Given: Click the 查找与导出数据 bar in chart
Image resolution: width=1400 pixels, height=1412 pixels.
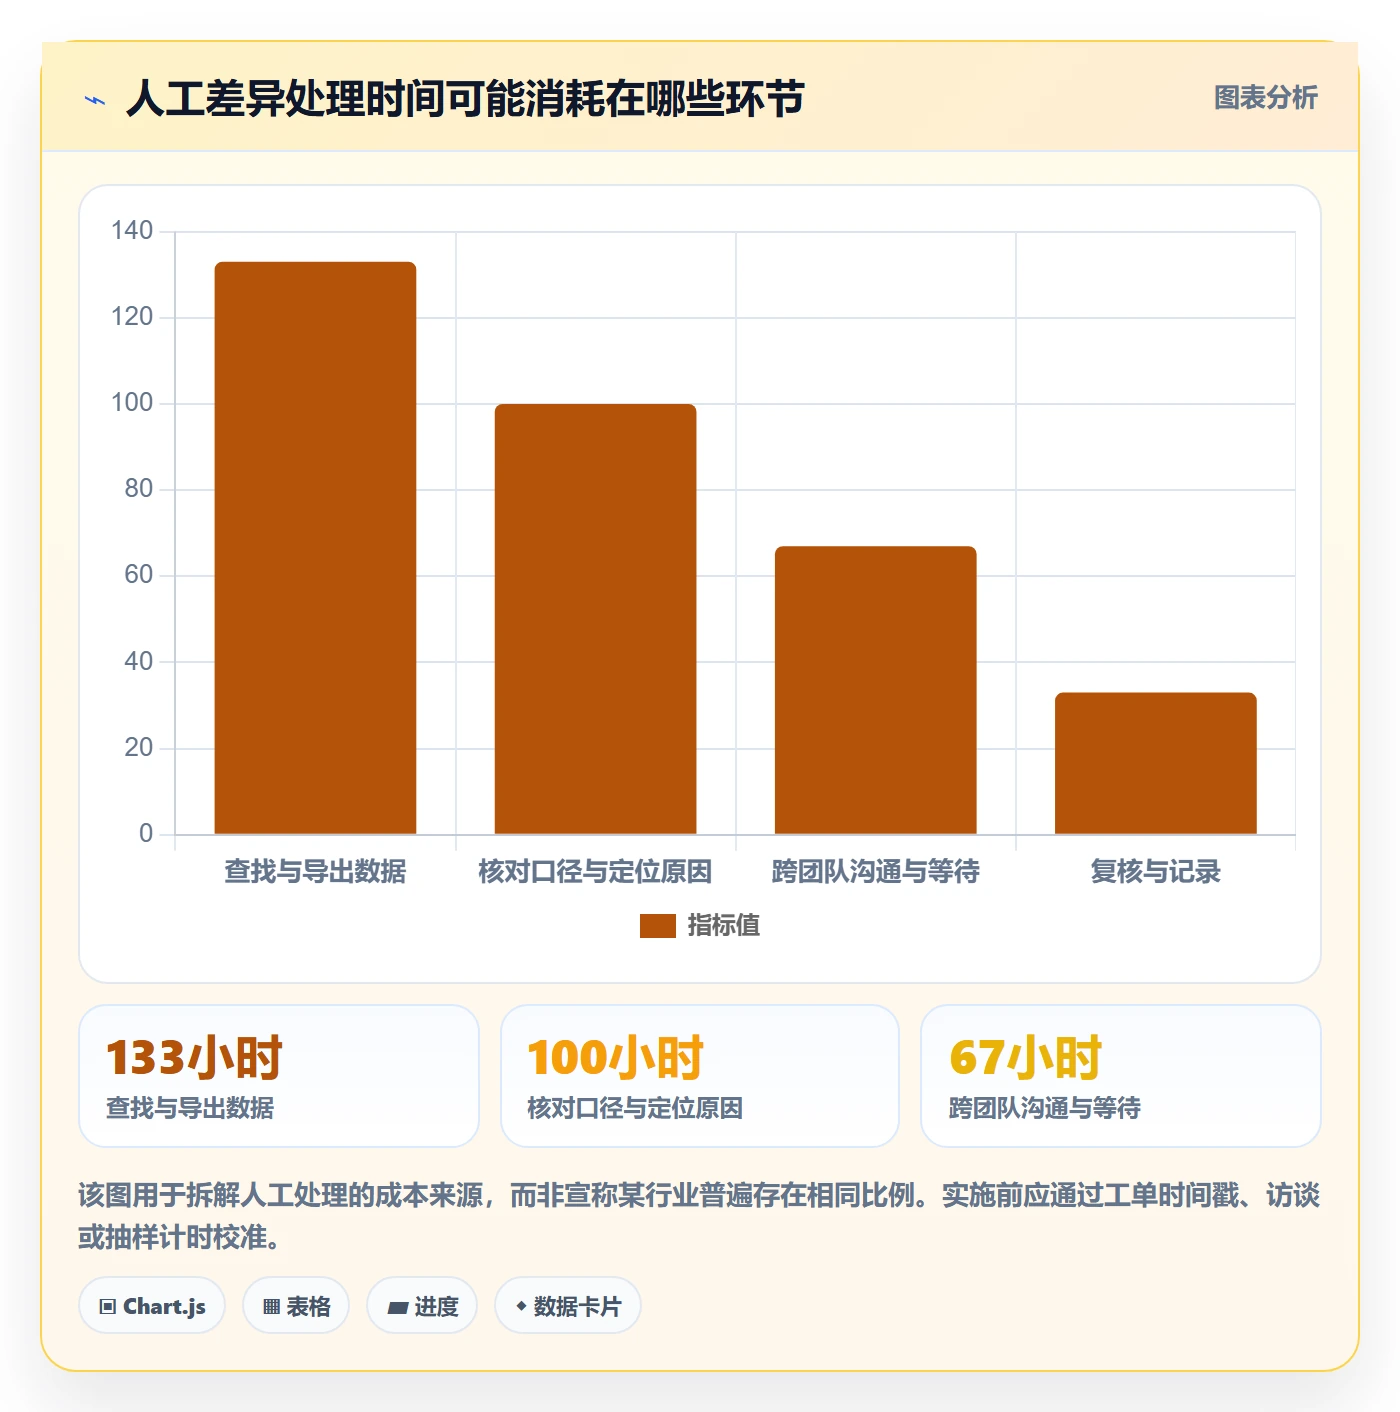Looking at the screenshot, I should tap(315, 548).
